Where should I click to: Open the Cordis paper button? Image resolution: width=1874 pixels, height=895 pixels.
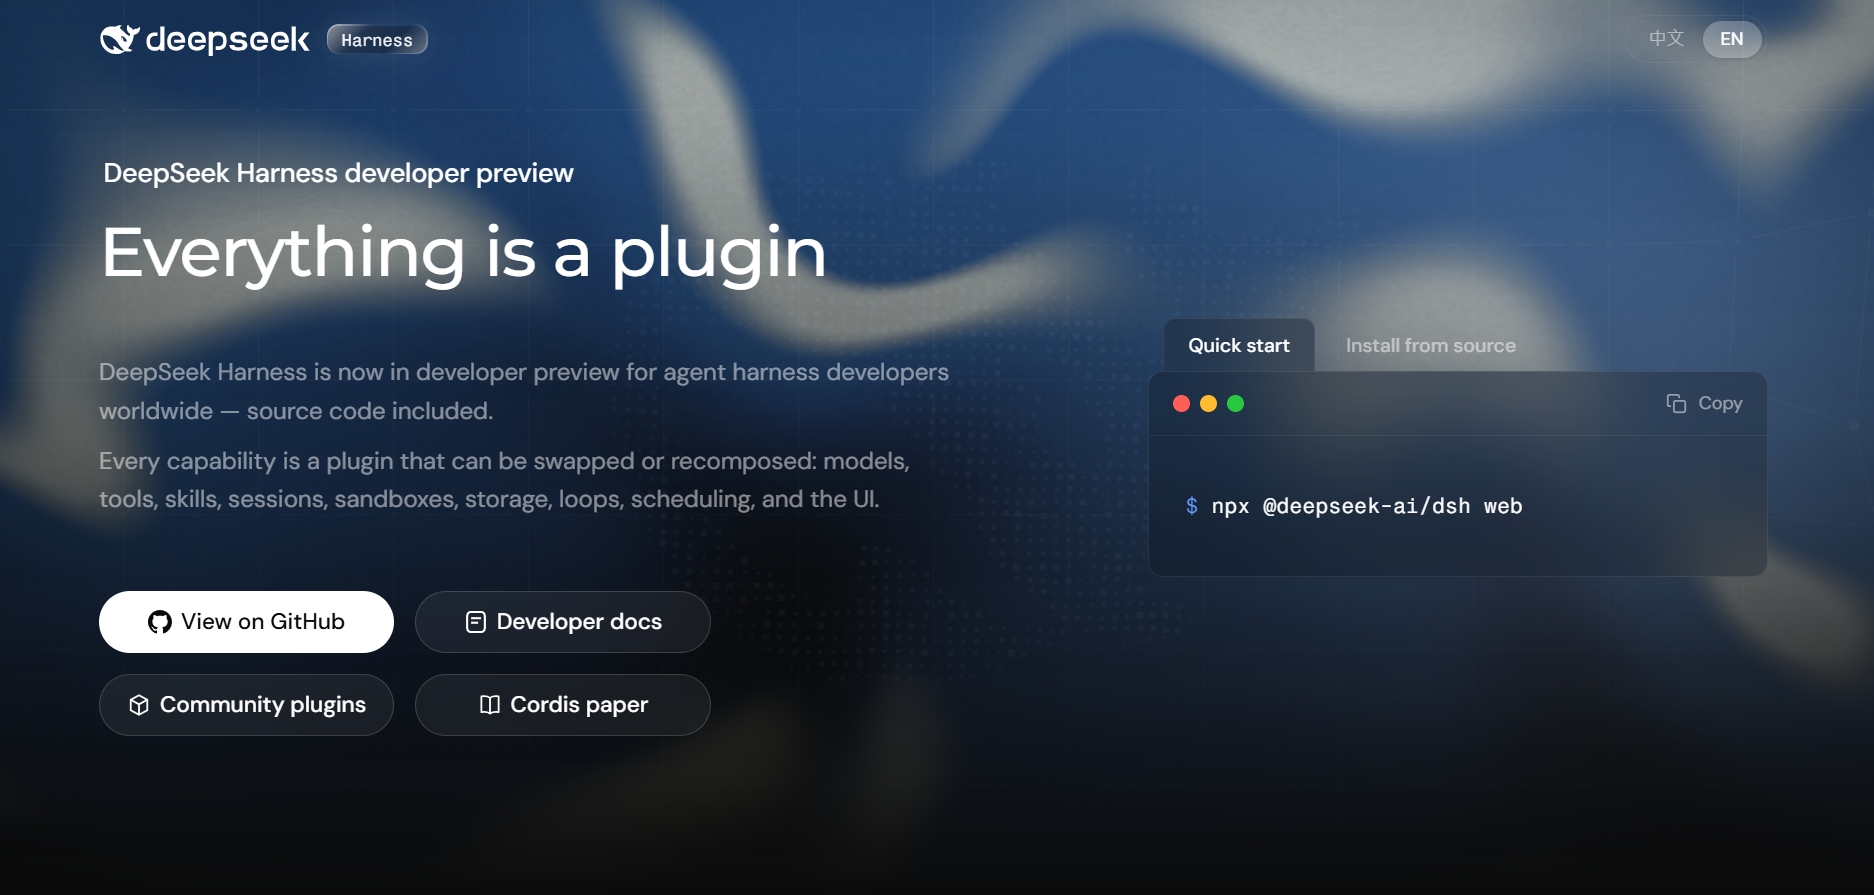563,705
